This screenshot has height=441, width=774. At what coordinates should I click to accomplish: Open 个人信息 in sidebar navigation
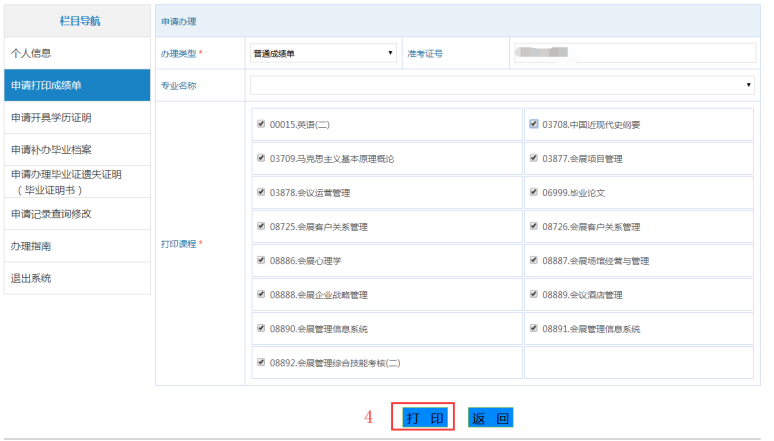77,53
